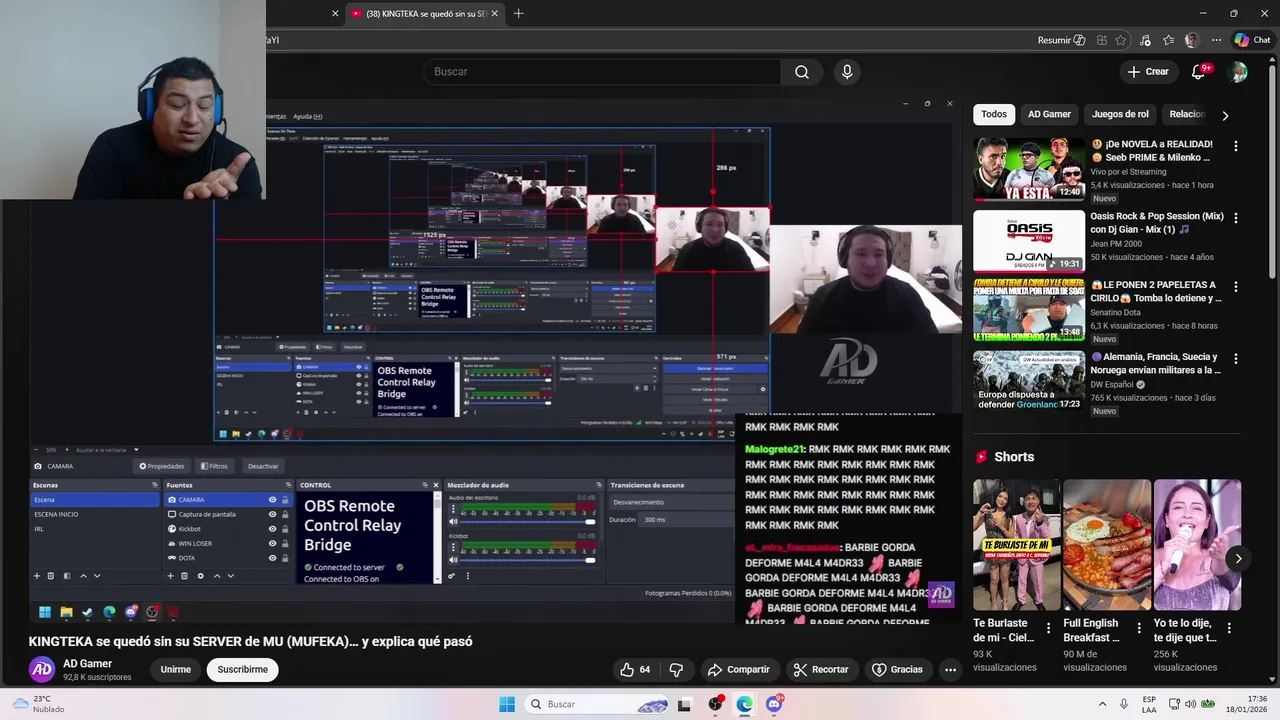
Task: Open the Copilot Chat button in Edge
Action: pos(1252,40)
